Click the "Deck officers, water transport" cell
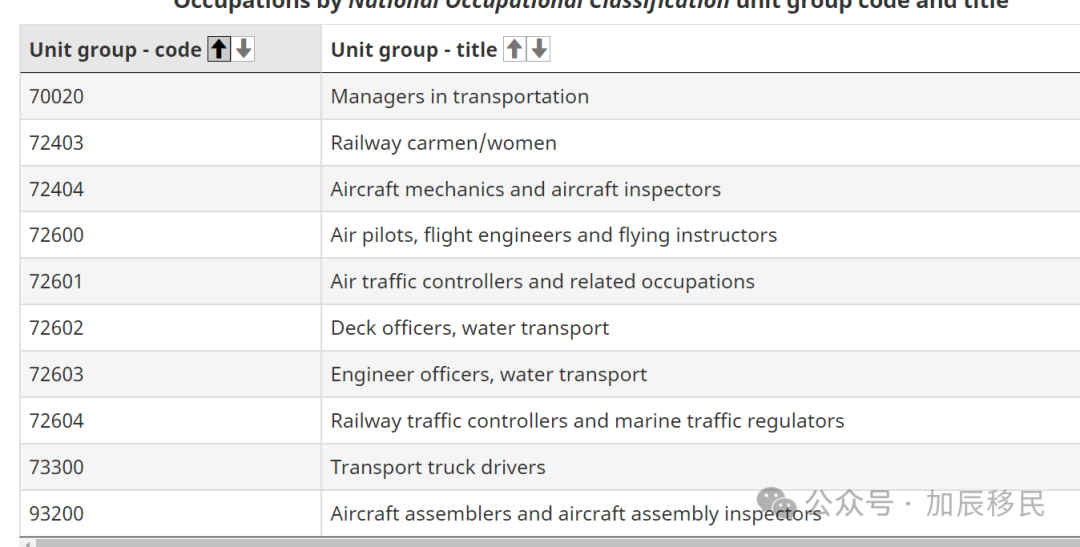Image resolution: width=1080 pixels, height=547 pixels. (x=470, y=328)
